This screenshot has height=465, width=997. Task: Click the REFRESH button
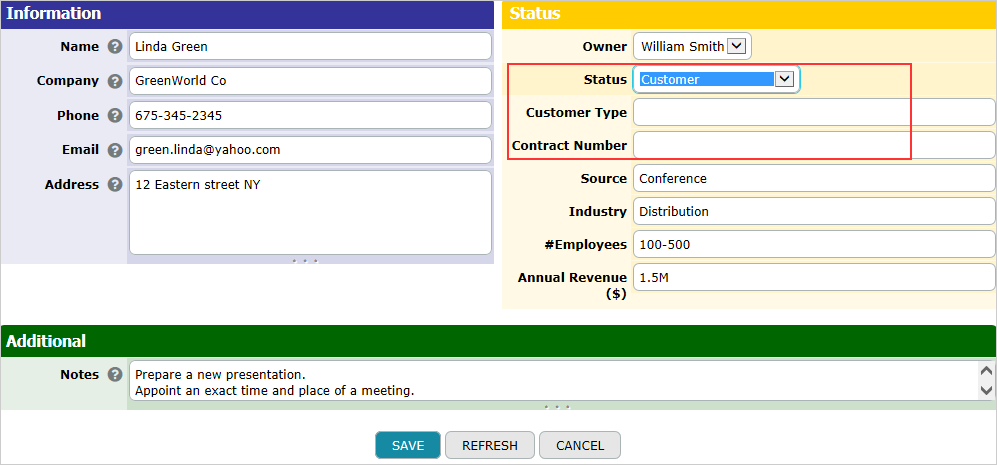(490, 445)
